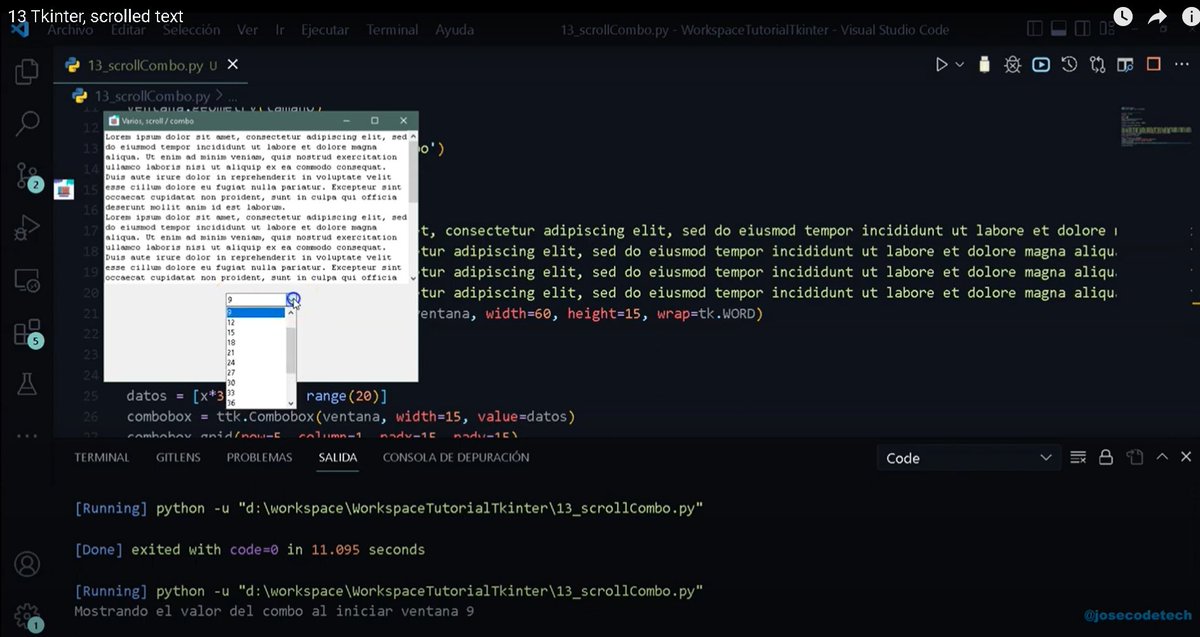Screen dimensions: 1200x637
Task: Open the Ayuda menu
Action: click(454, 30)
